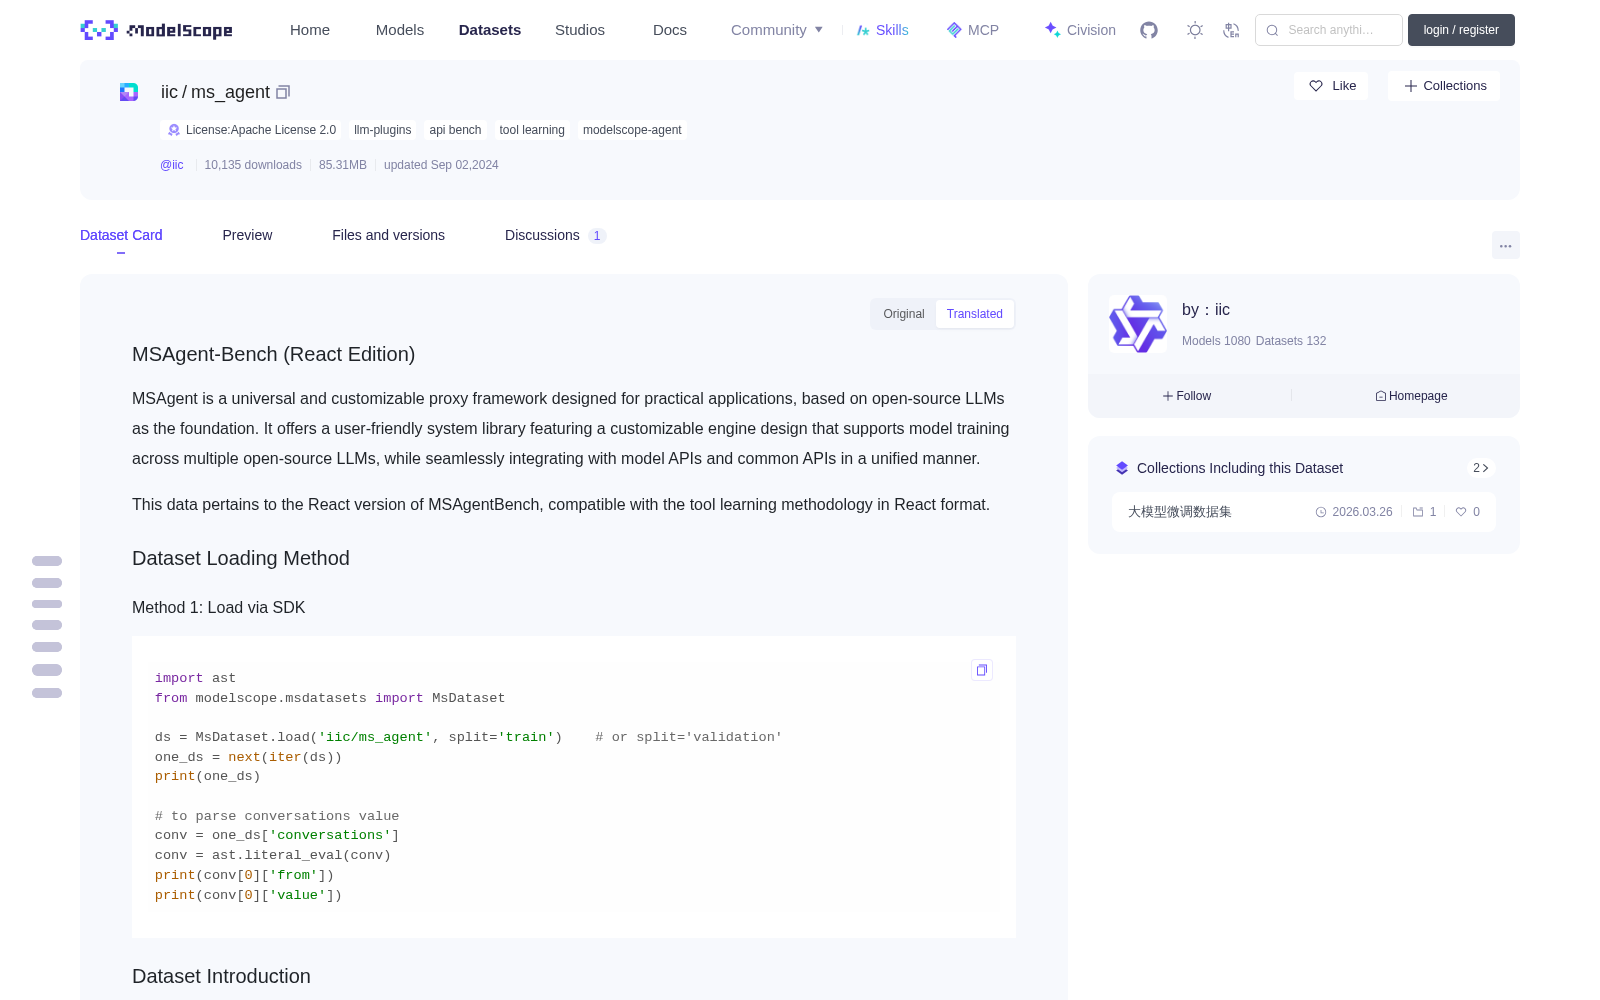Image resolution: width=1600 pixels, height=1000 pixels.
Task: Click the heart icon on the Like button
Action: [1316, 86]
